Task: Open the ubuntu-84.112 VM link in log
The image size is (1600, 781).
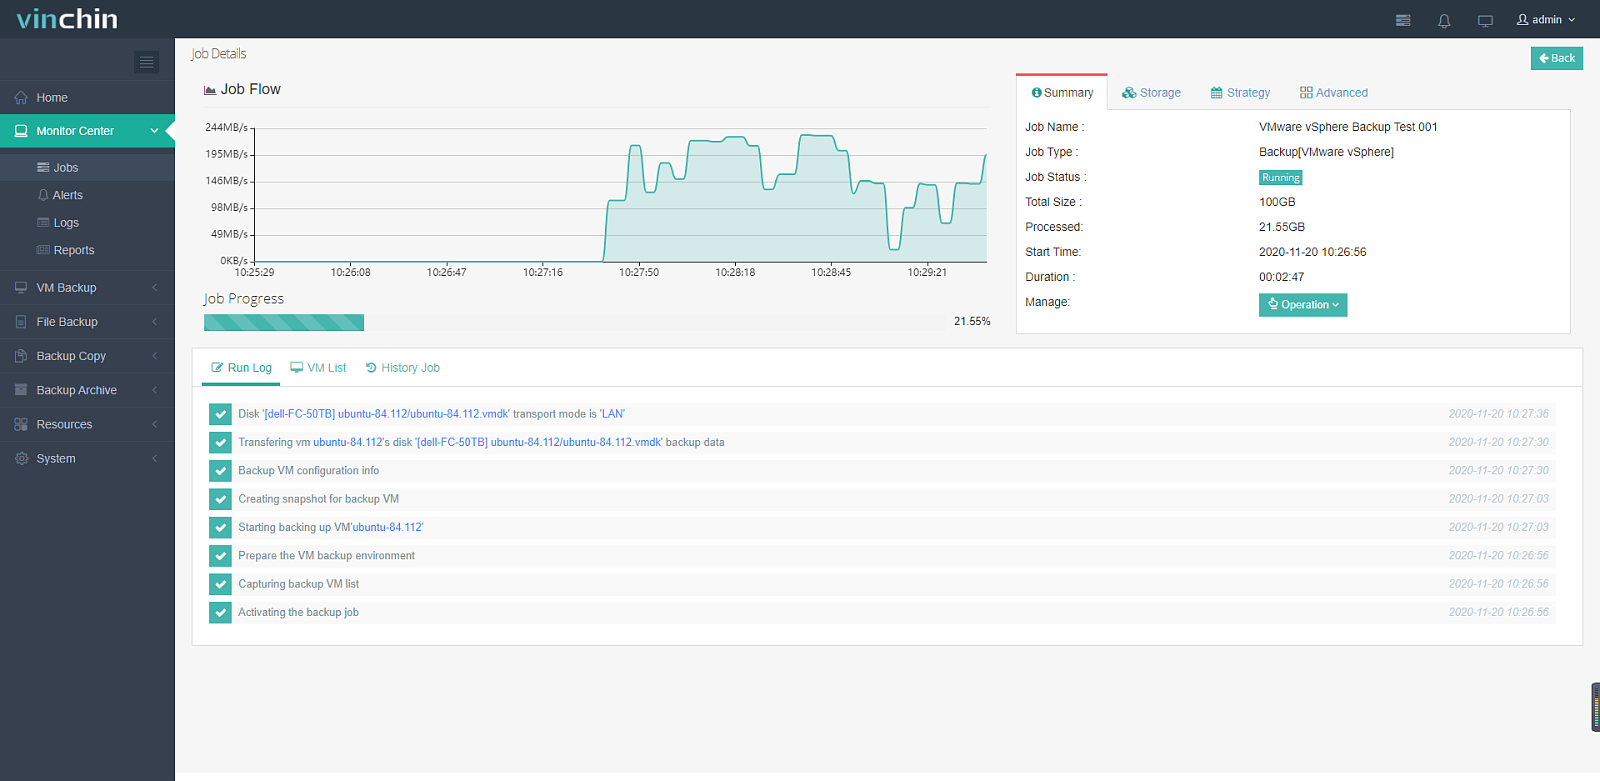Action: pyautogui.click(x=347, y=442)
